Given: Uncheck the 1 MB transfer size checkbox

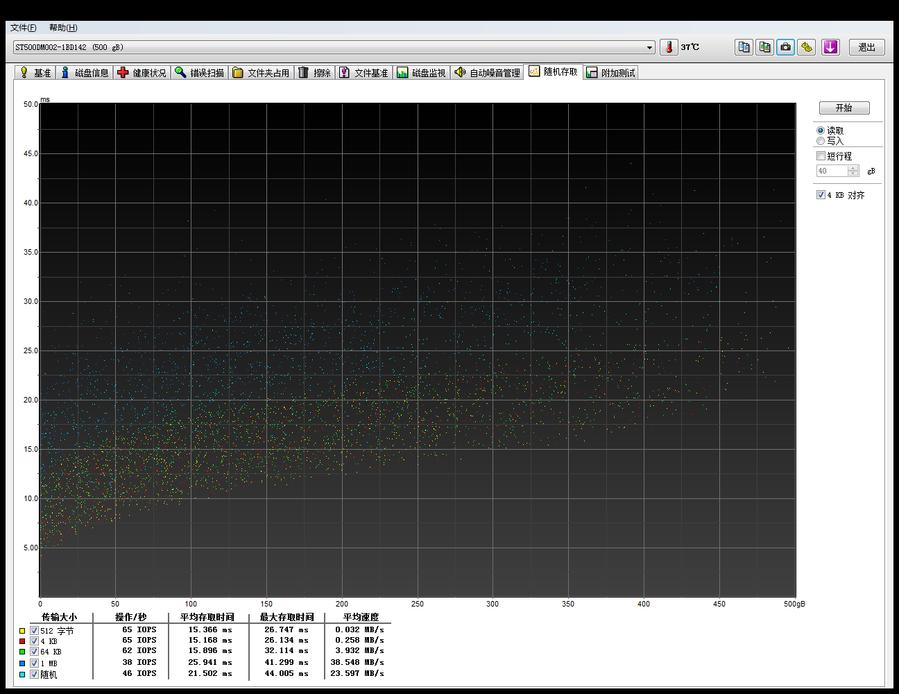Looking at the screenshot, I should click(34, 663).
